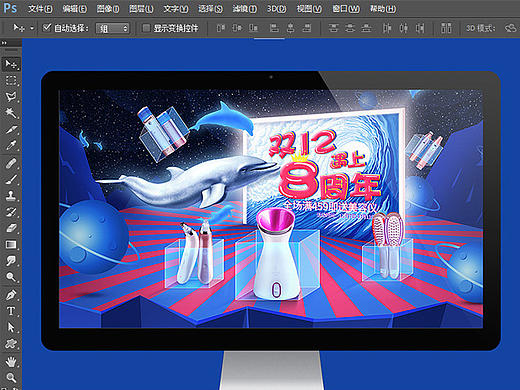The width and height of the screenshot is (520, 390).
Task: Enable the 显示变换控件 checkbox
Action: point(146,28)
